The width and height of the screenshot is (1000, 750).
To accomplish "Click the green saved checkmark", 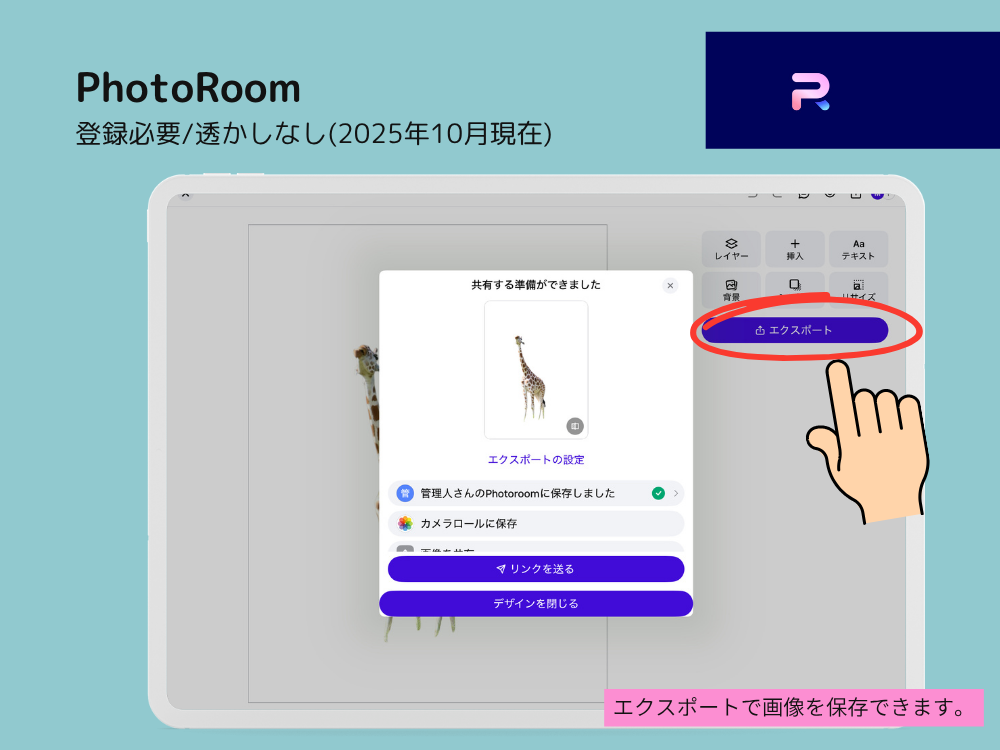I will tap(658, 493).
